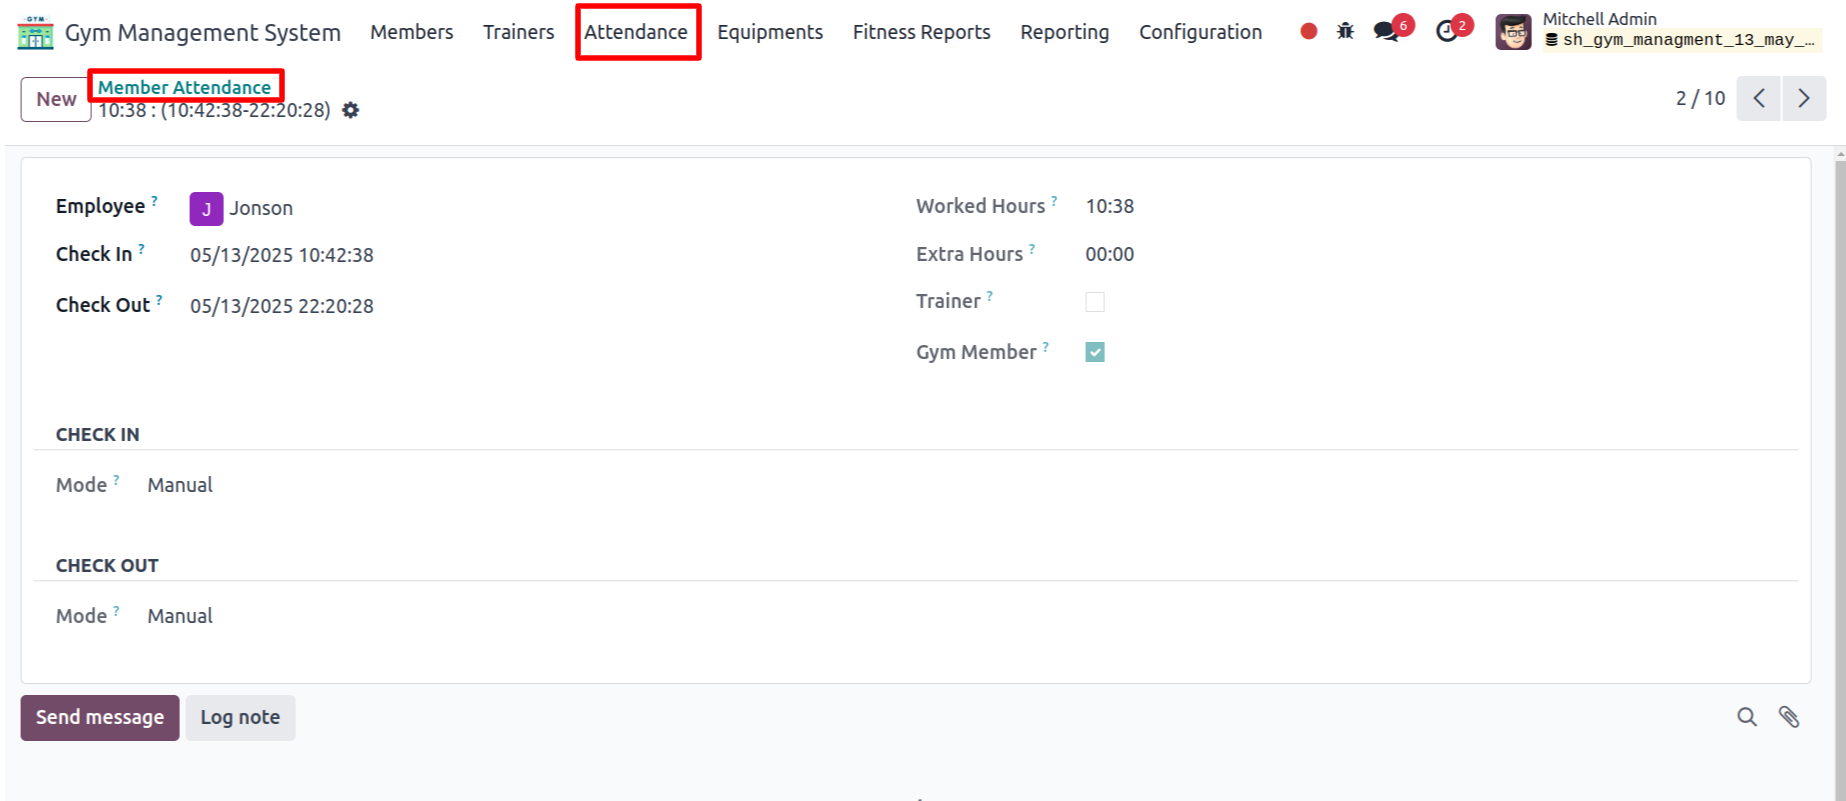
Task: Open the debug bug icon menu
Action: [1345, 31]
